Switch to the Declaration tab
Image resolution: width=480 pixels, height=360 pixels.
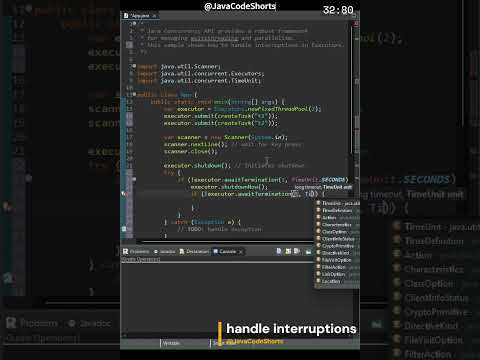point(194,251)
